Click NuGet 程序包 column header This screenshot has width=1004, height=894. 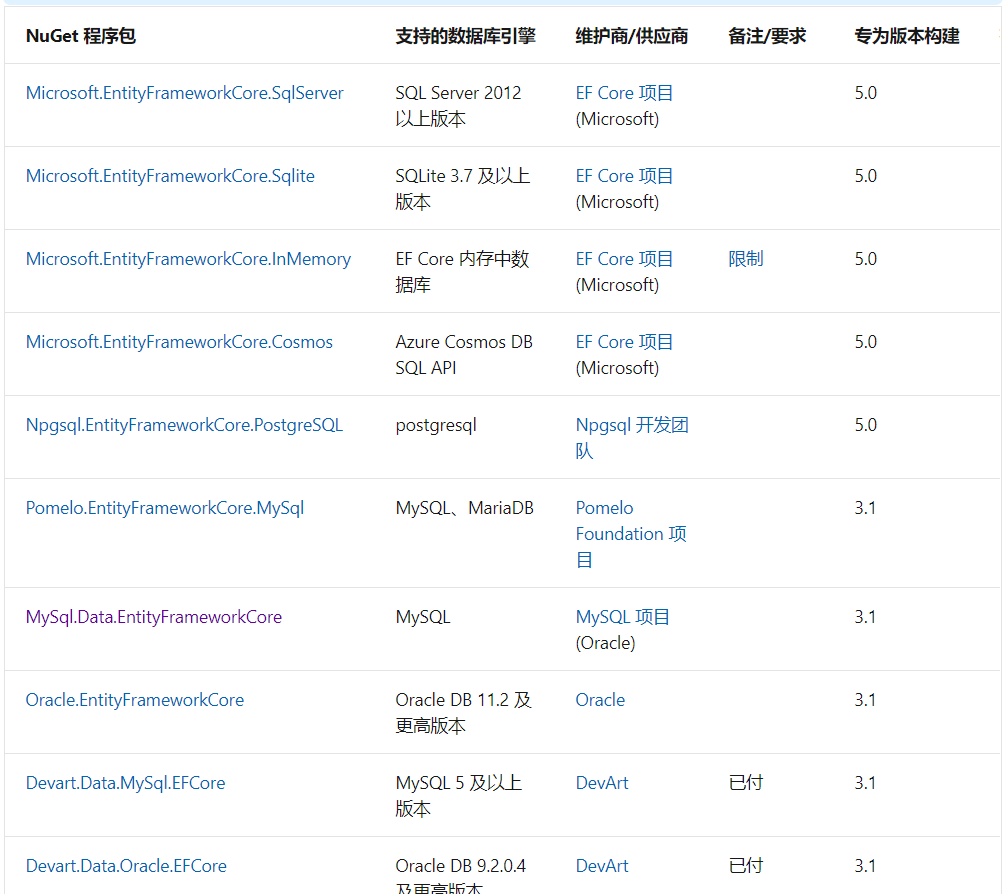point(81,37)
